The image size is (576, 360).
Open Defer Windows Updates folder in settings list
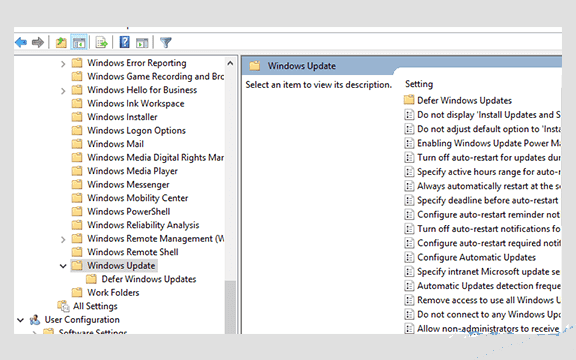pos(458,100)
